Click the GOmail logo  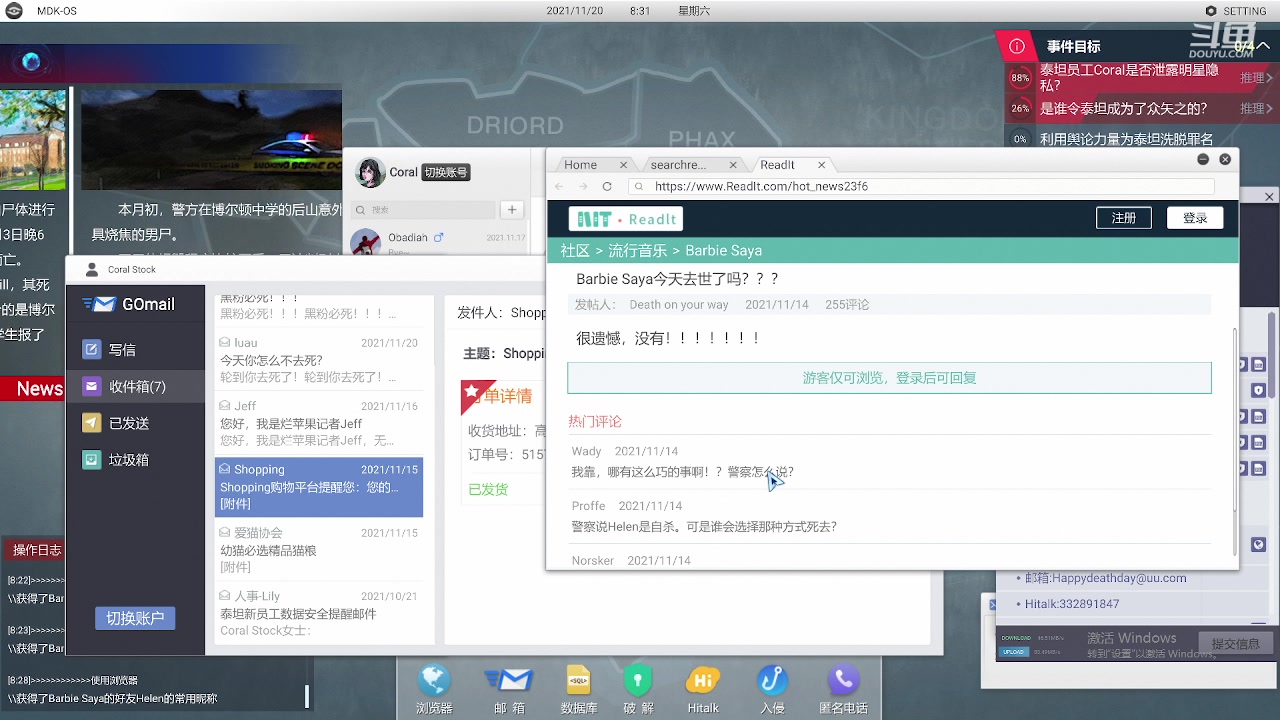[x=129, y=304]
